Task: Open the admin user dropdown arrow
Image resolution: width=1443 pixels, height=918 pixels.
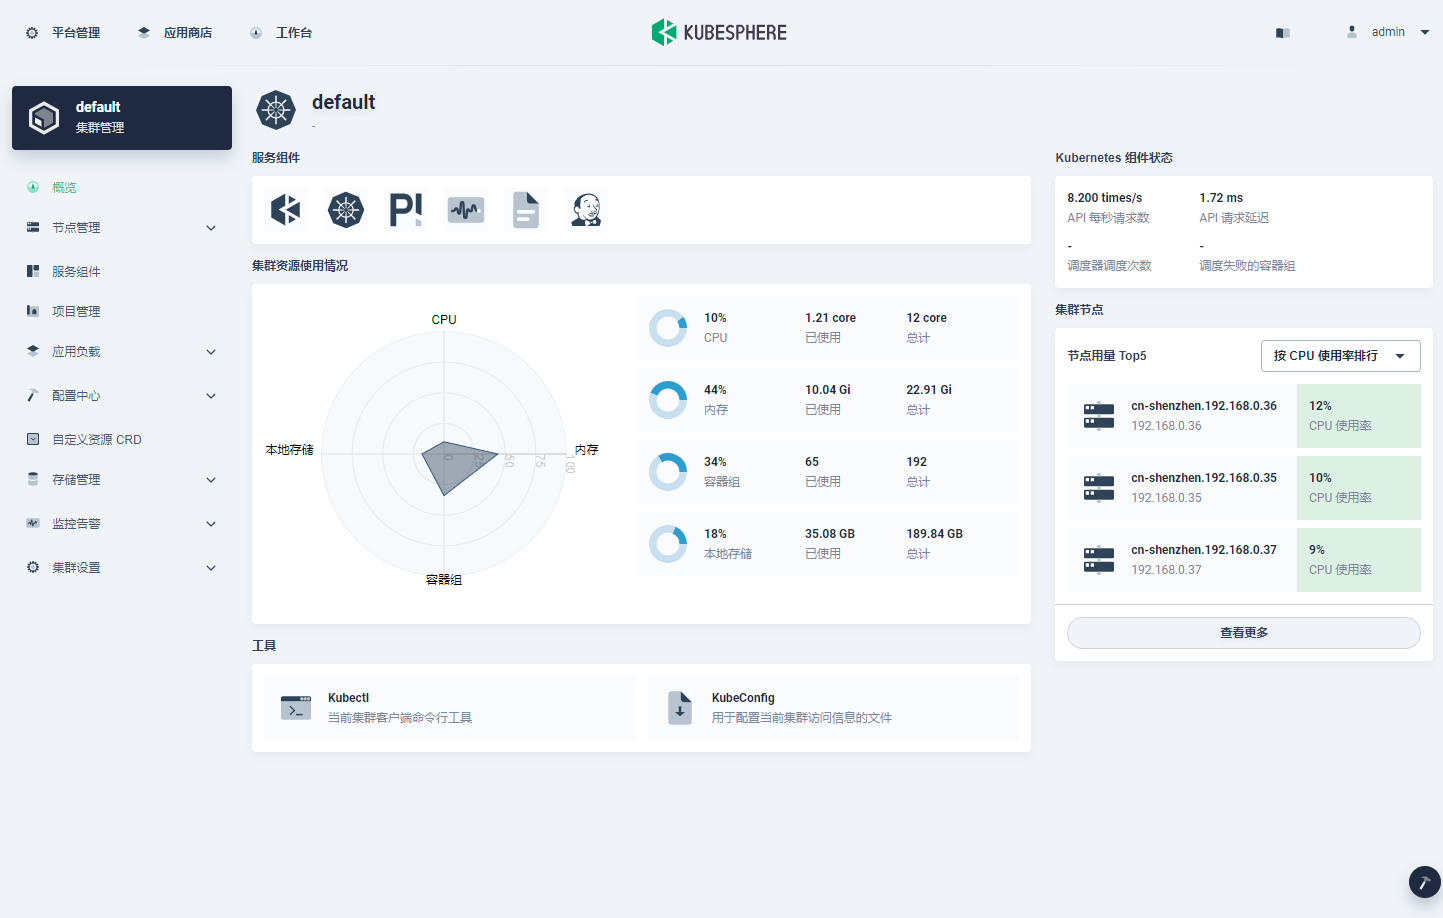Action: tap(1425, 32)
